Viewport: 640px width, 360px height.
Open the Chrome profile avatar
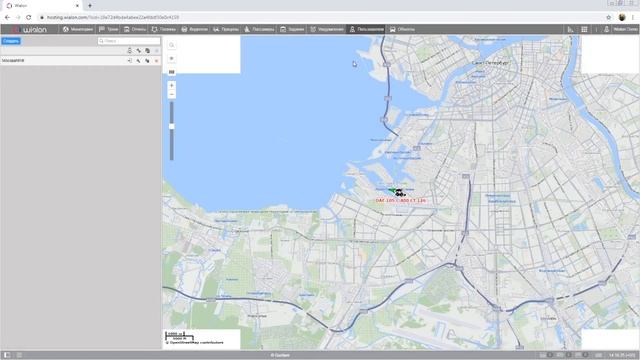point(622,17)
